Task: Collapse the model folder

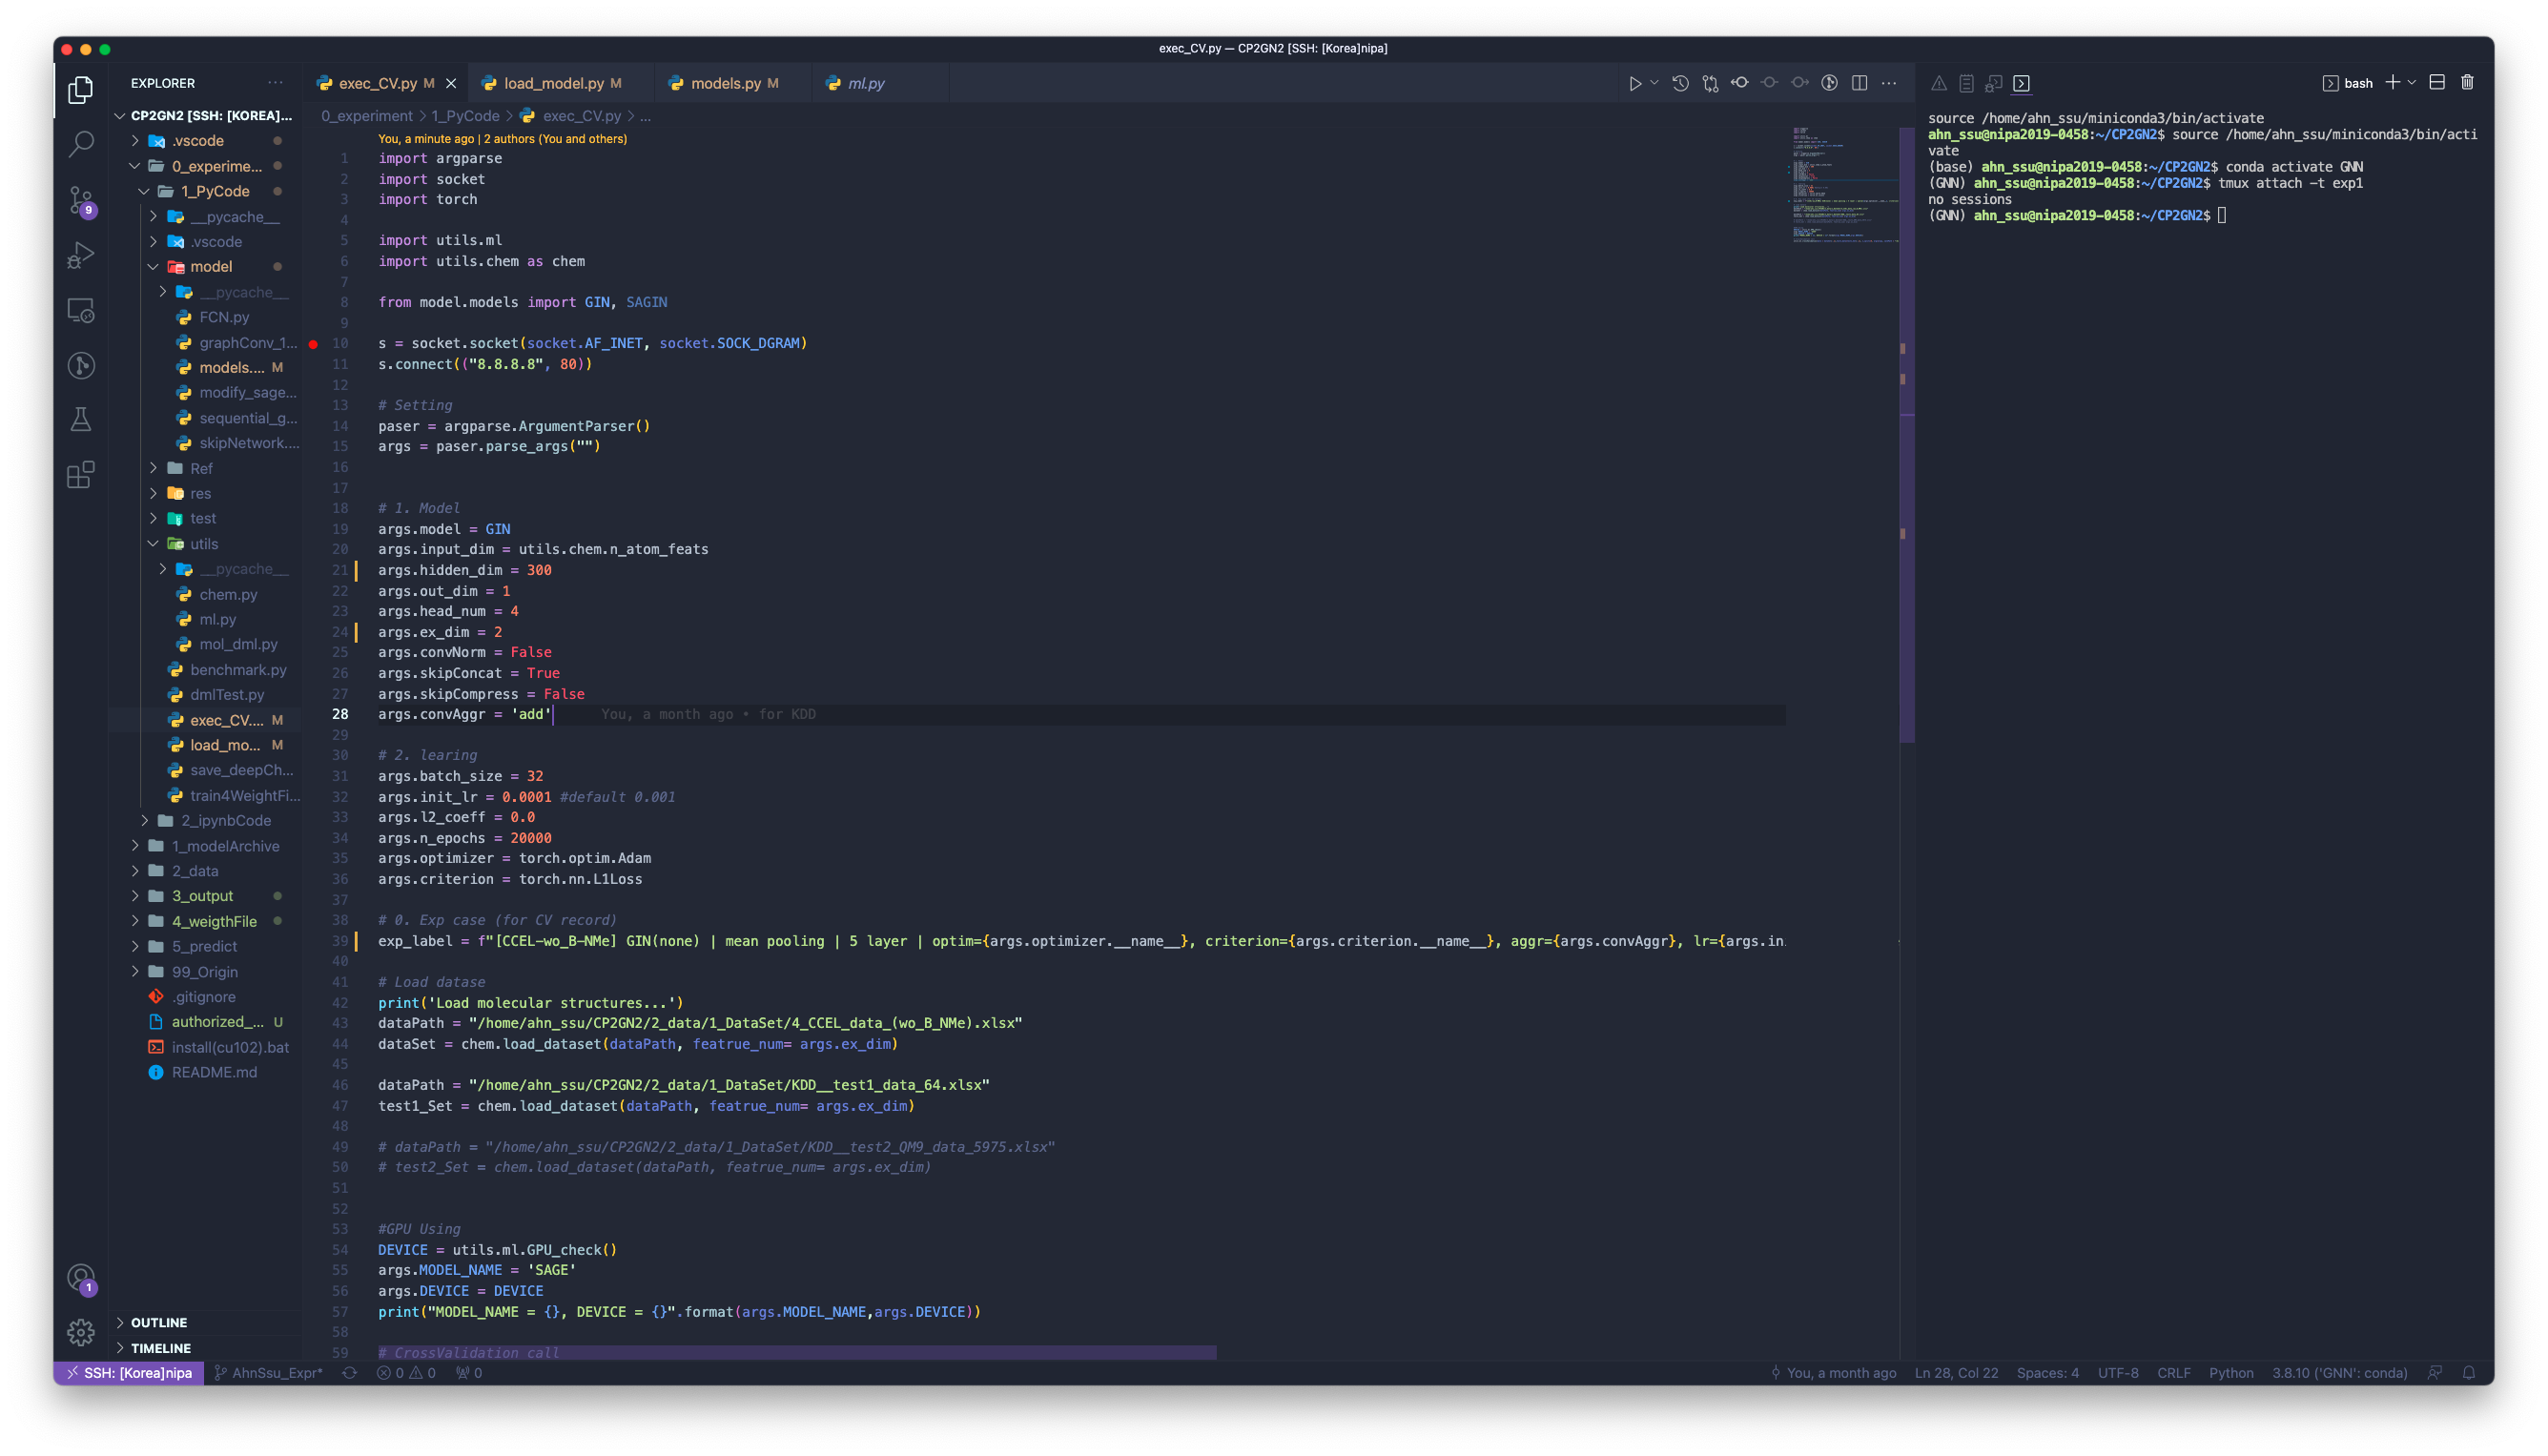Action: click(x=207, y=266)
